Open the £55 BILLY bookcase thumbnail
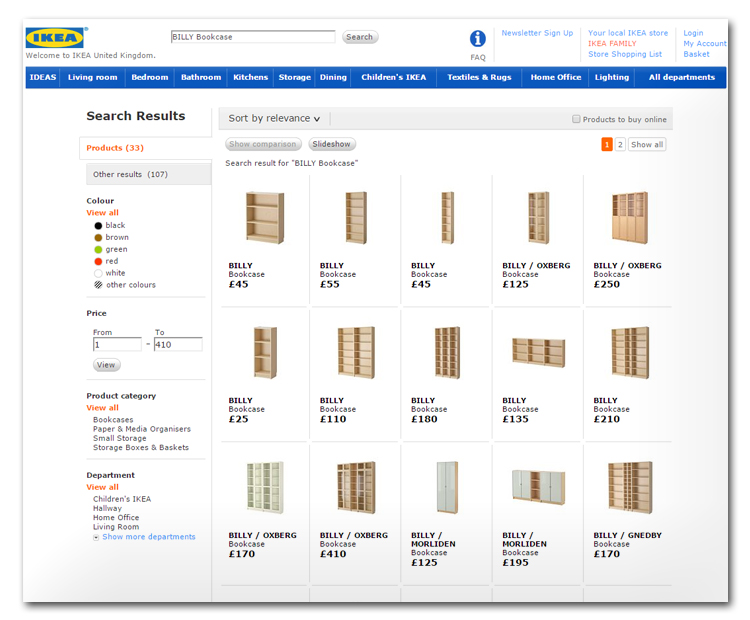 click(356, 218)
